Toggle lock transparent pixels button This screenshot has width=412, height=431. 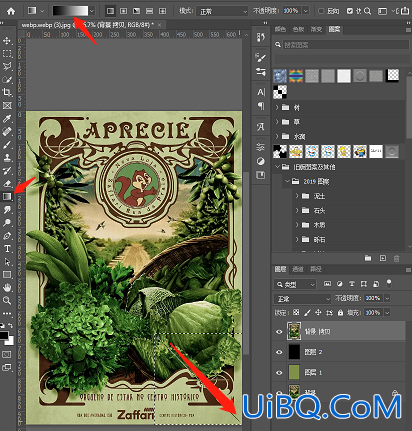[296, 313]
